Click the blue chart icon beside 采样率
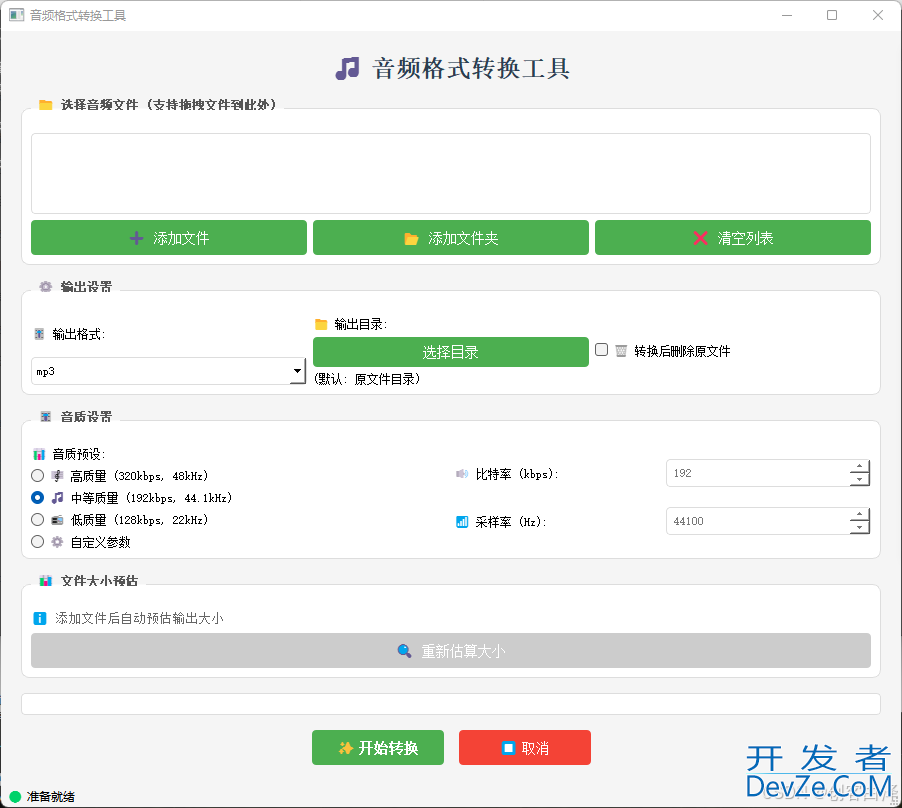This screenshot has height=808, width=902. (462, 522)
